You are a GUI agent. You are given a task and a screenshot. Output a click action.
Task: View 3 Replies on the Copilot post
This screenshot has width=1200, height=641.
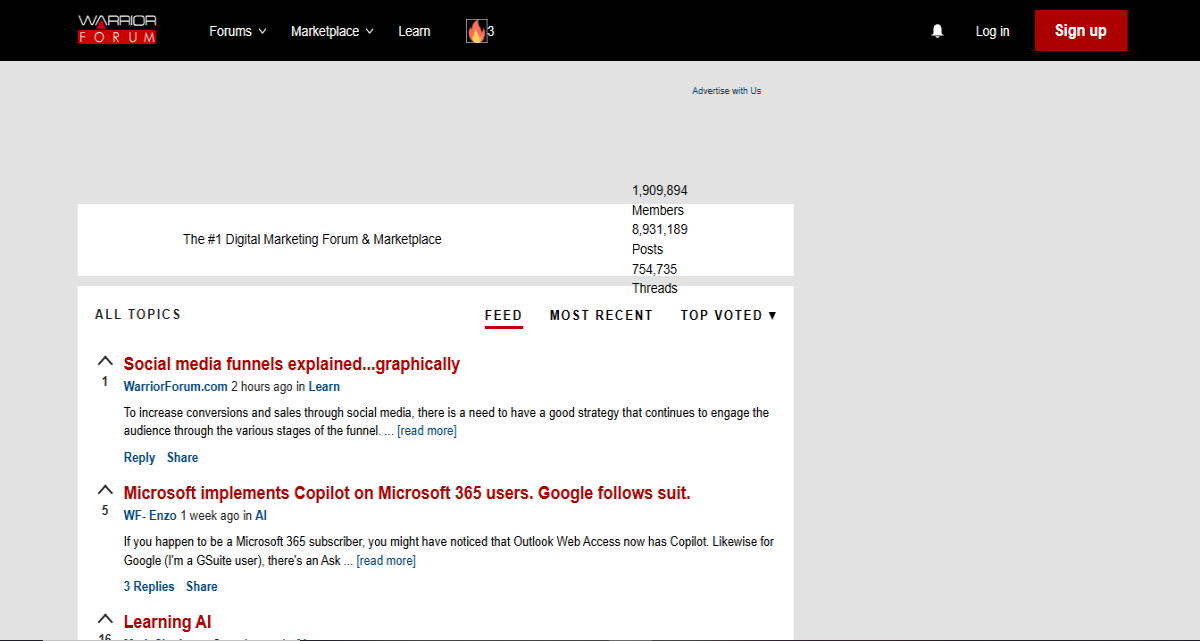(149, 587)
